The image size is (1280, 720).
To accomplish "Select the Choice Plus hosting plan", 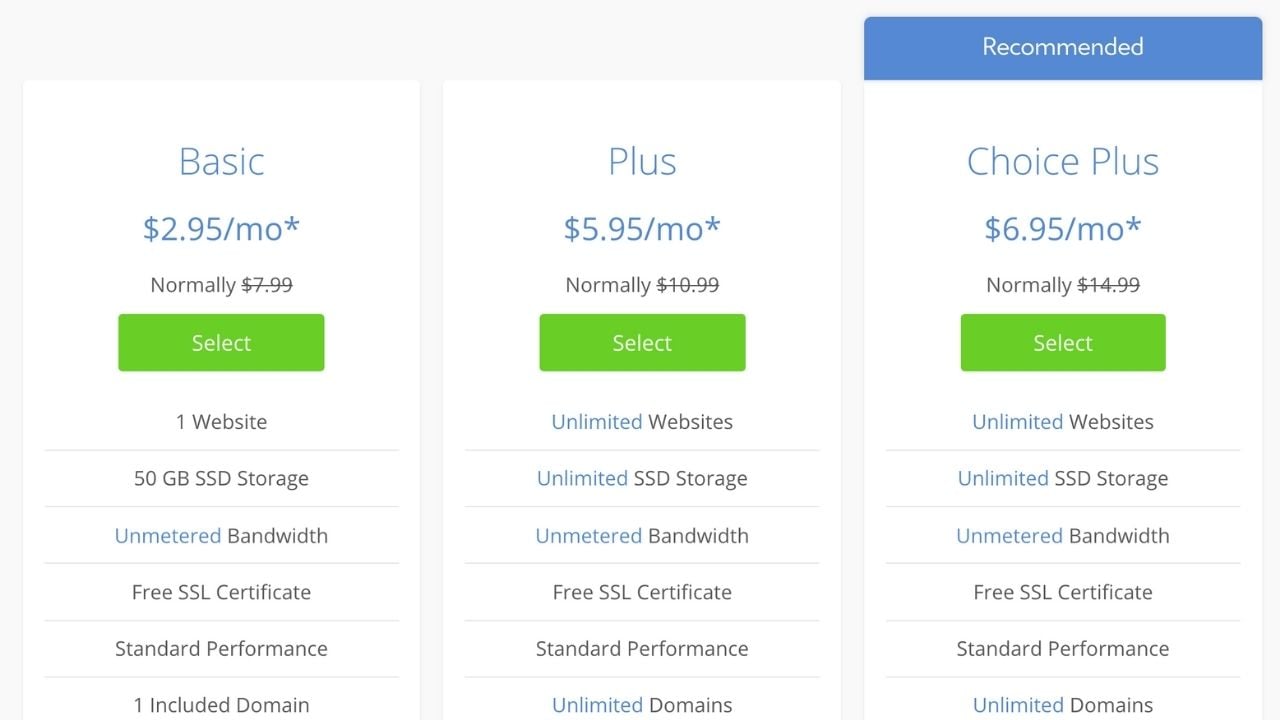I will point(1063,343).
